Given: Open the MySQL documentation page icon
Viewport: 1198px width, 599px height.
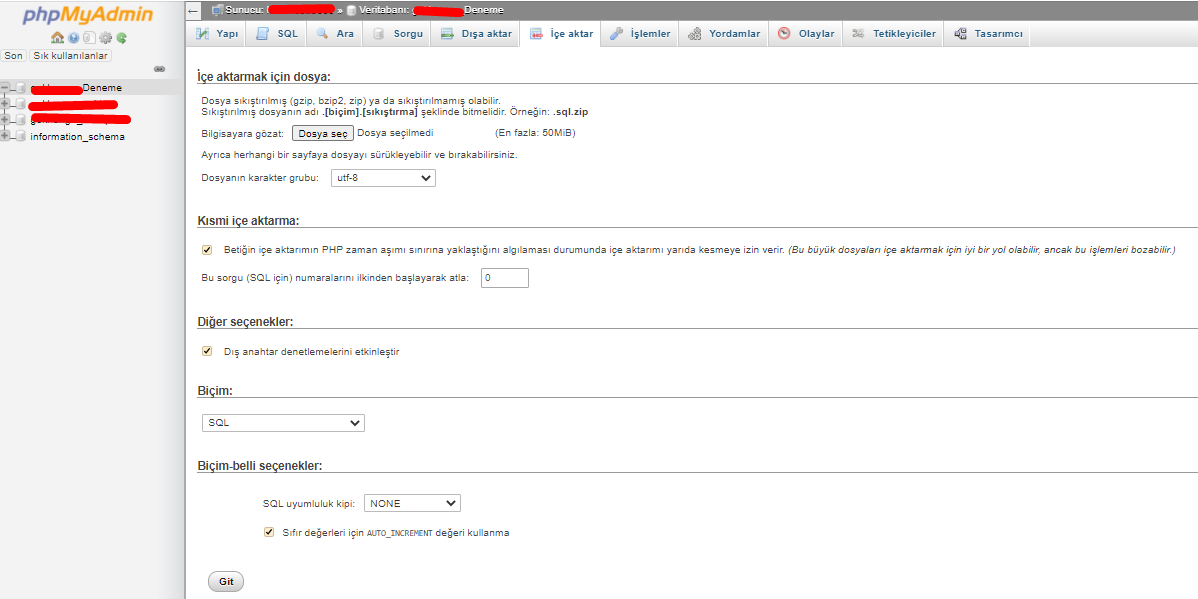Looking at the screenshot, I should 89,37.
